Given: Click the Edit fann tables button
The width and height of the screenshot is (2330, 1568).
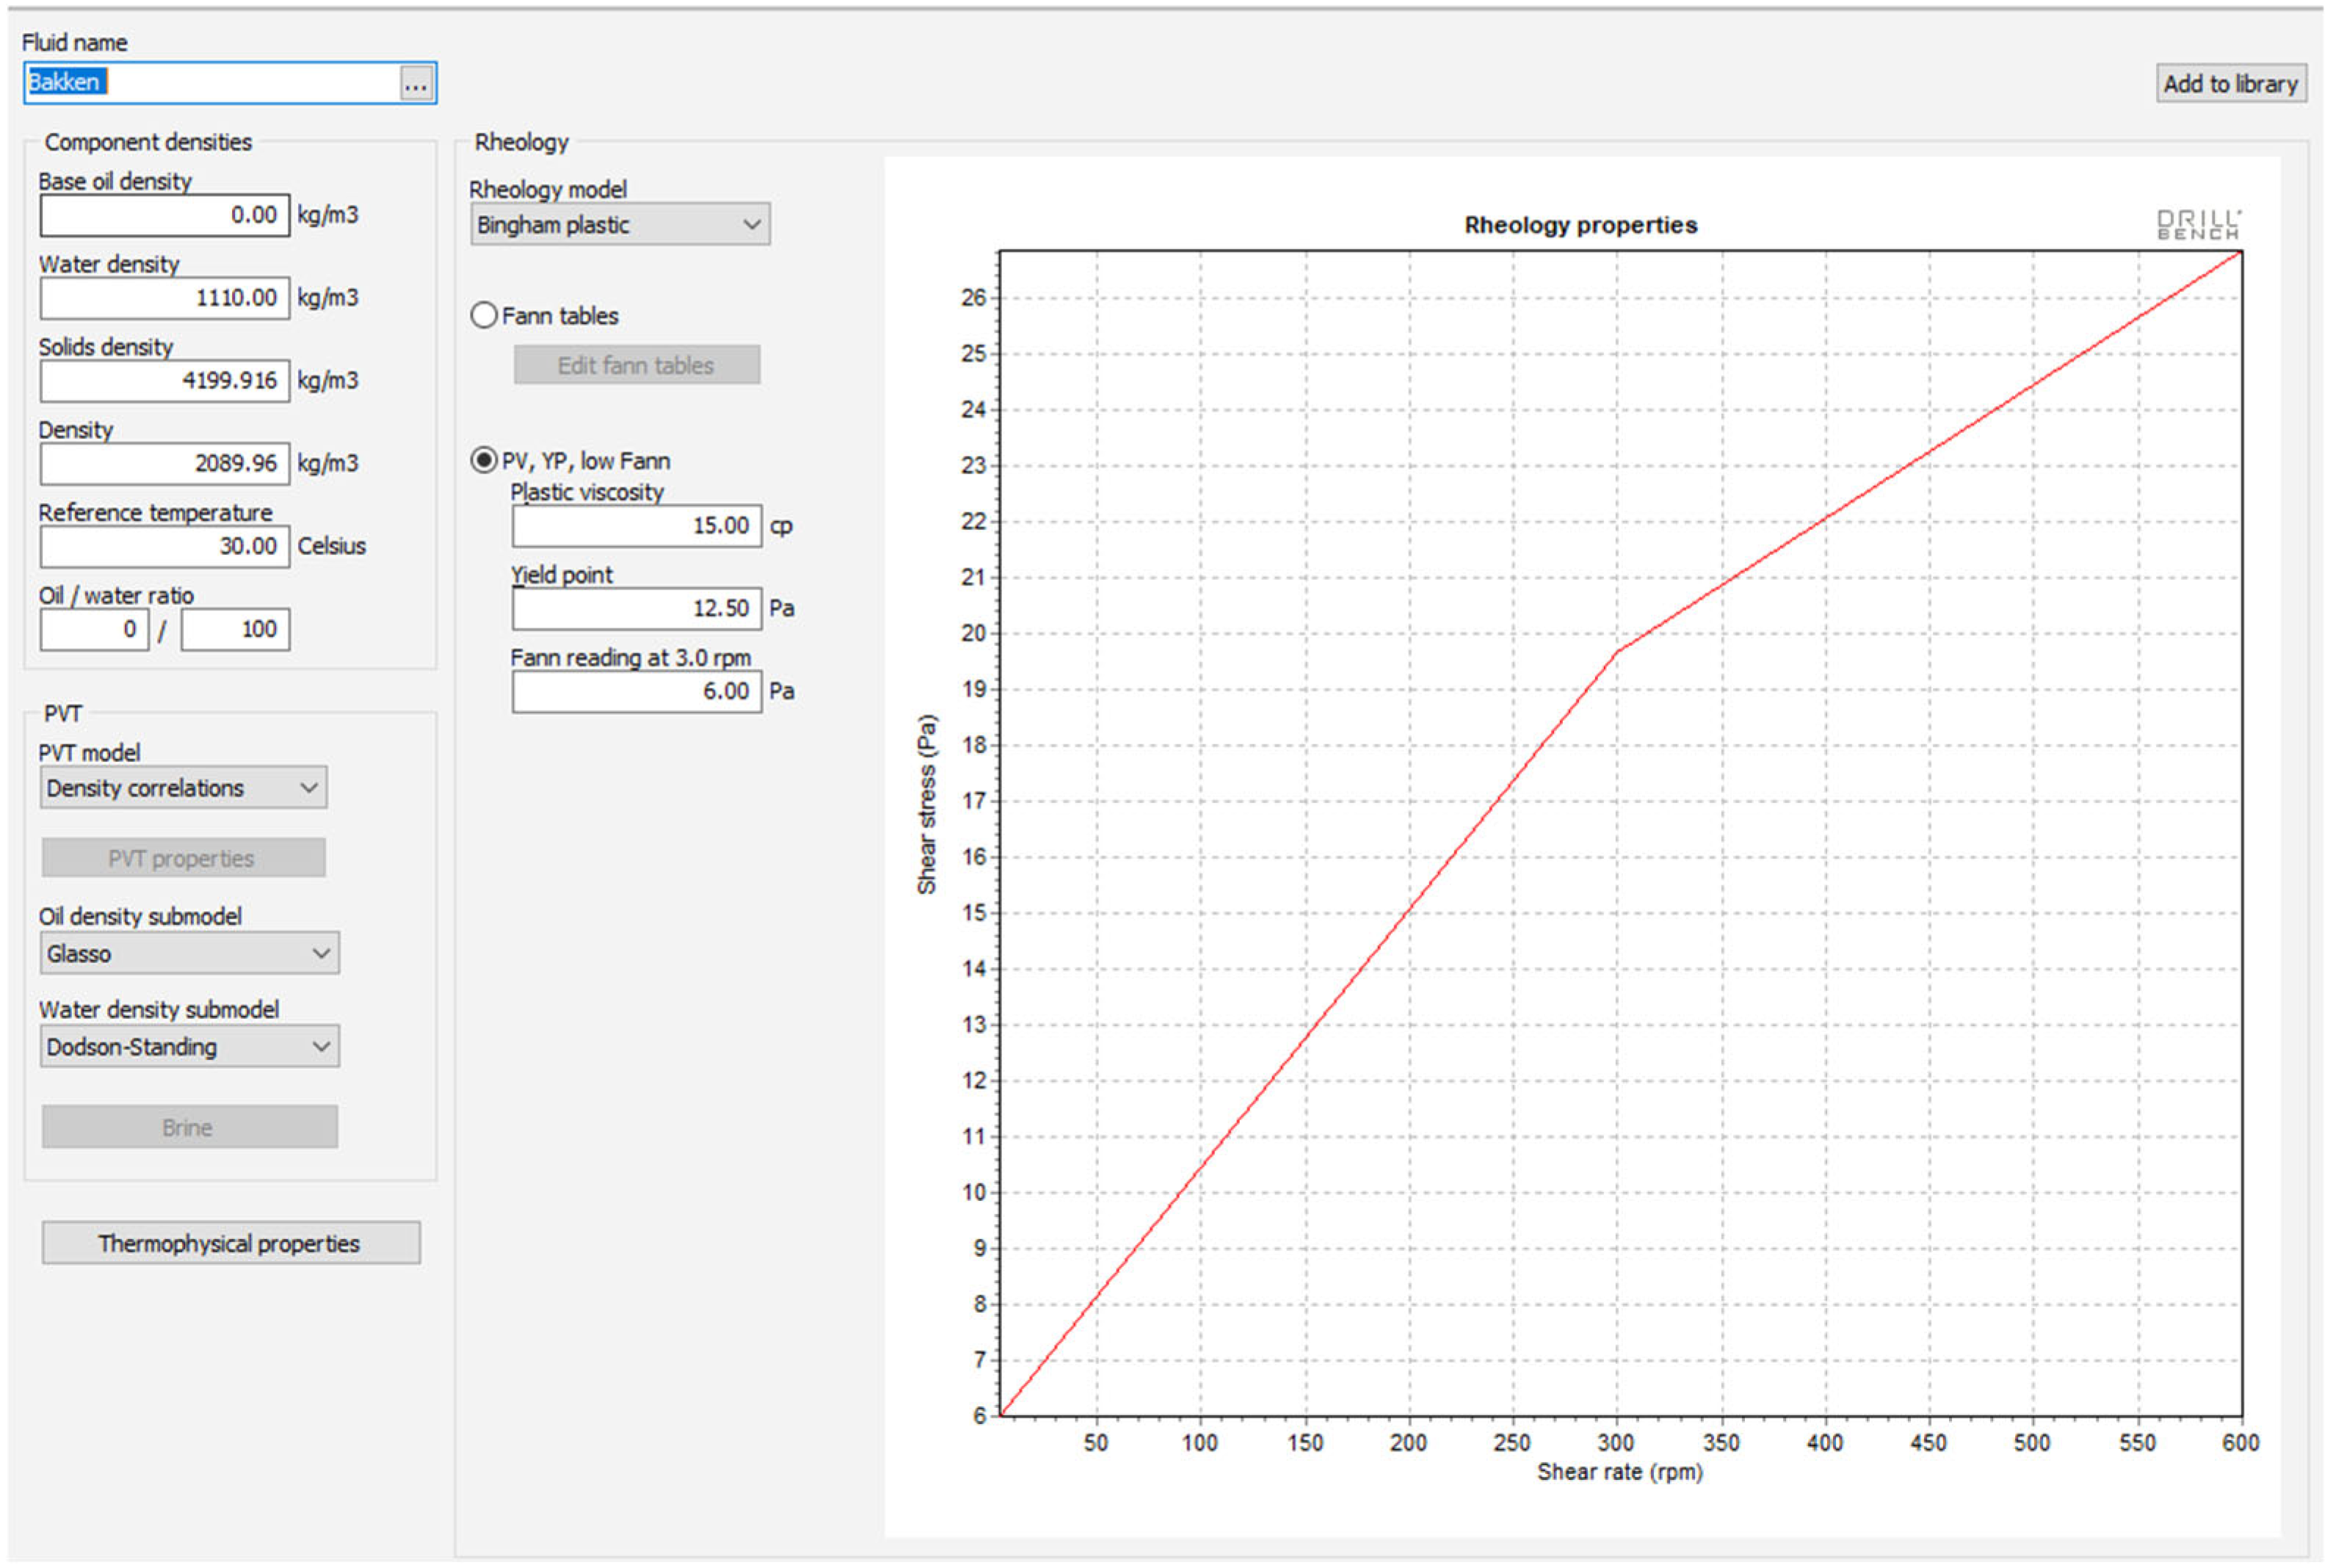Looking at the screenshot, I should 636,366.
